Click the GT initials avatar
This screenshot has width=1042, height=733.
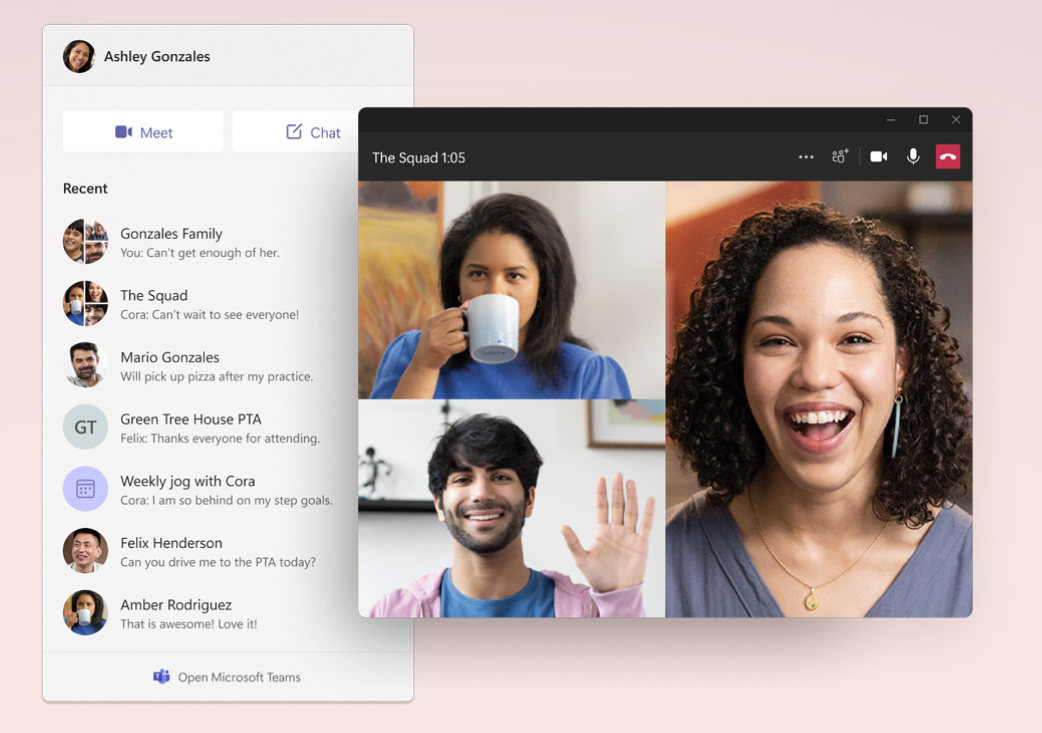coord(85,427)
